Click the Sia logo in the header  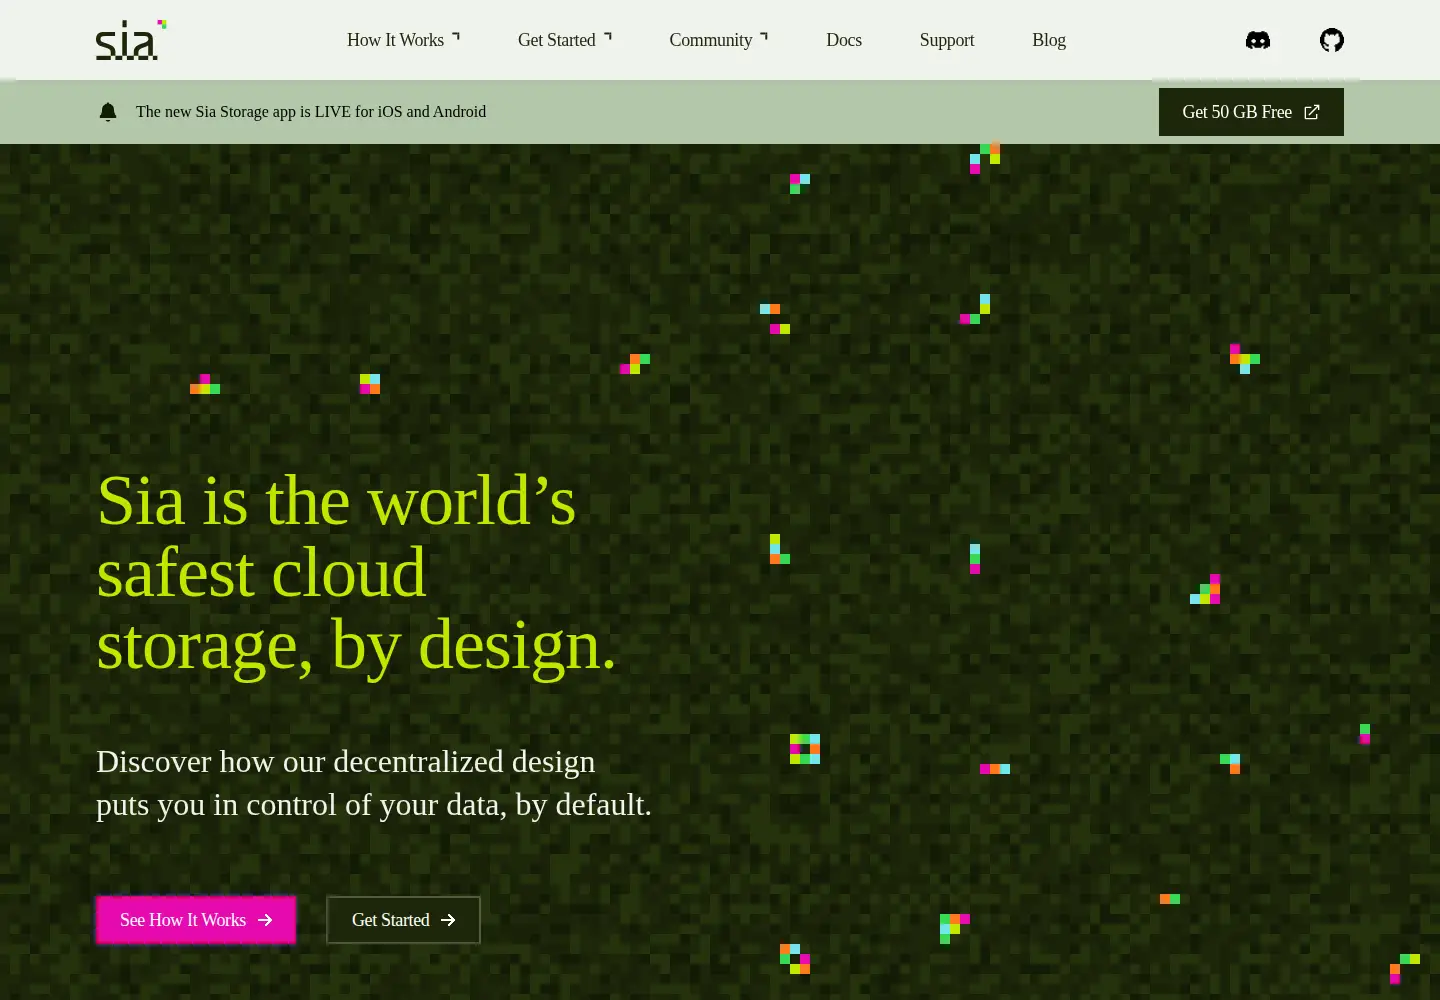[x=131, y=40]
